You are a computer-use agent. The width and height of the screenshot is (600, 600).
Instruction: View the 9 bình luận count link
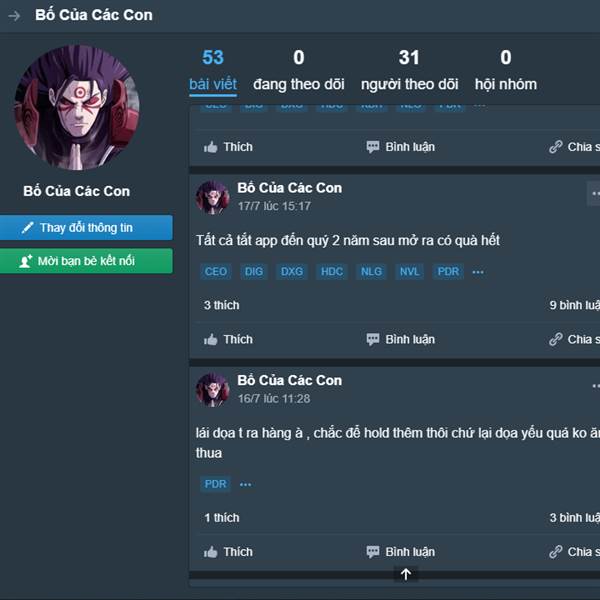pyautogui.click(x=574, y=305)
